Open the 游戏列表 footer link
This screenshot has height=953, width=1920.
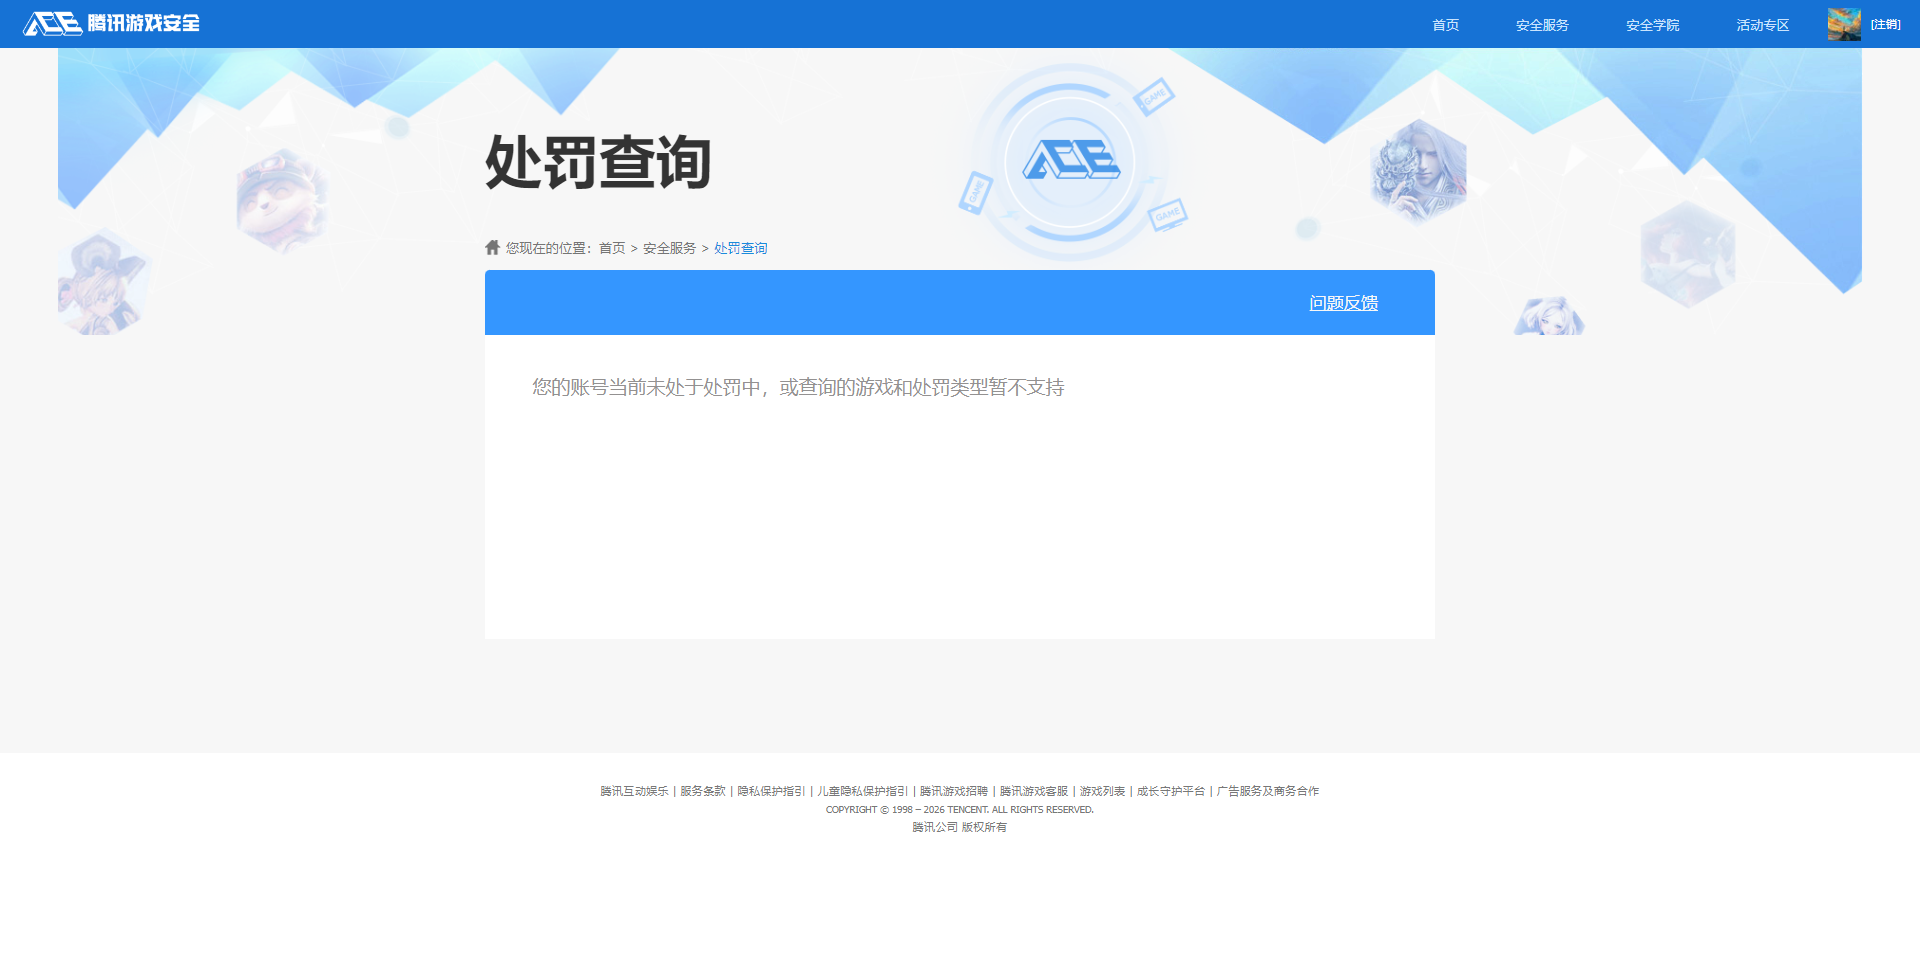(1102, 790)
